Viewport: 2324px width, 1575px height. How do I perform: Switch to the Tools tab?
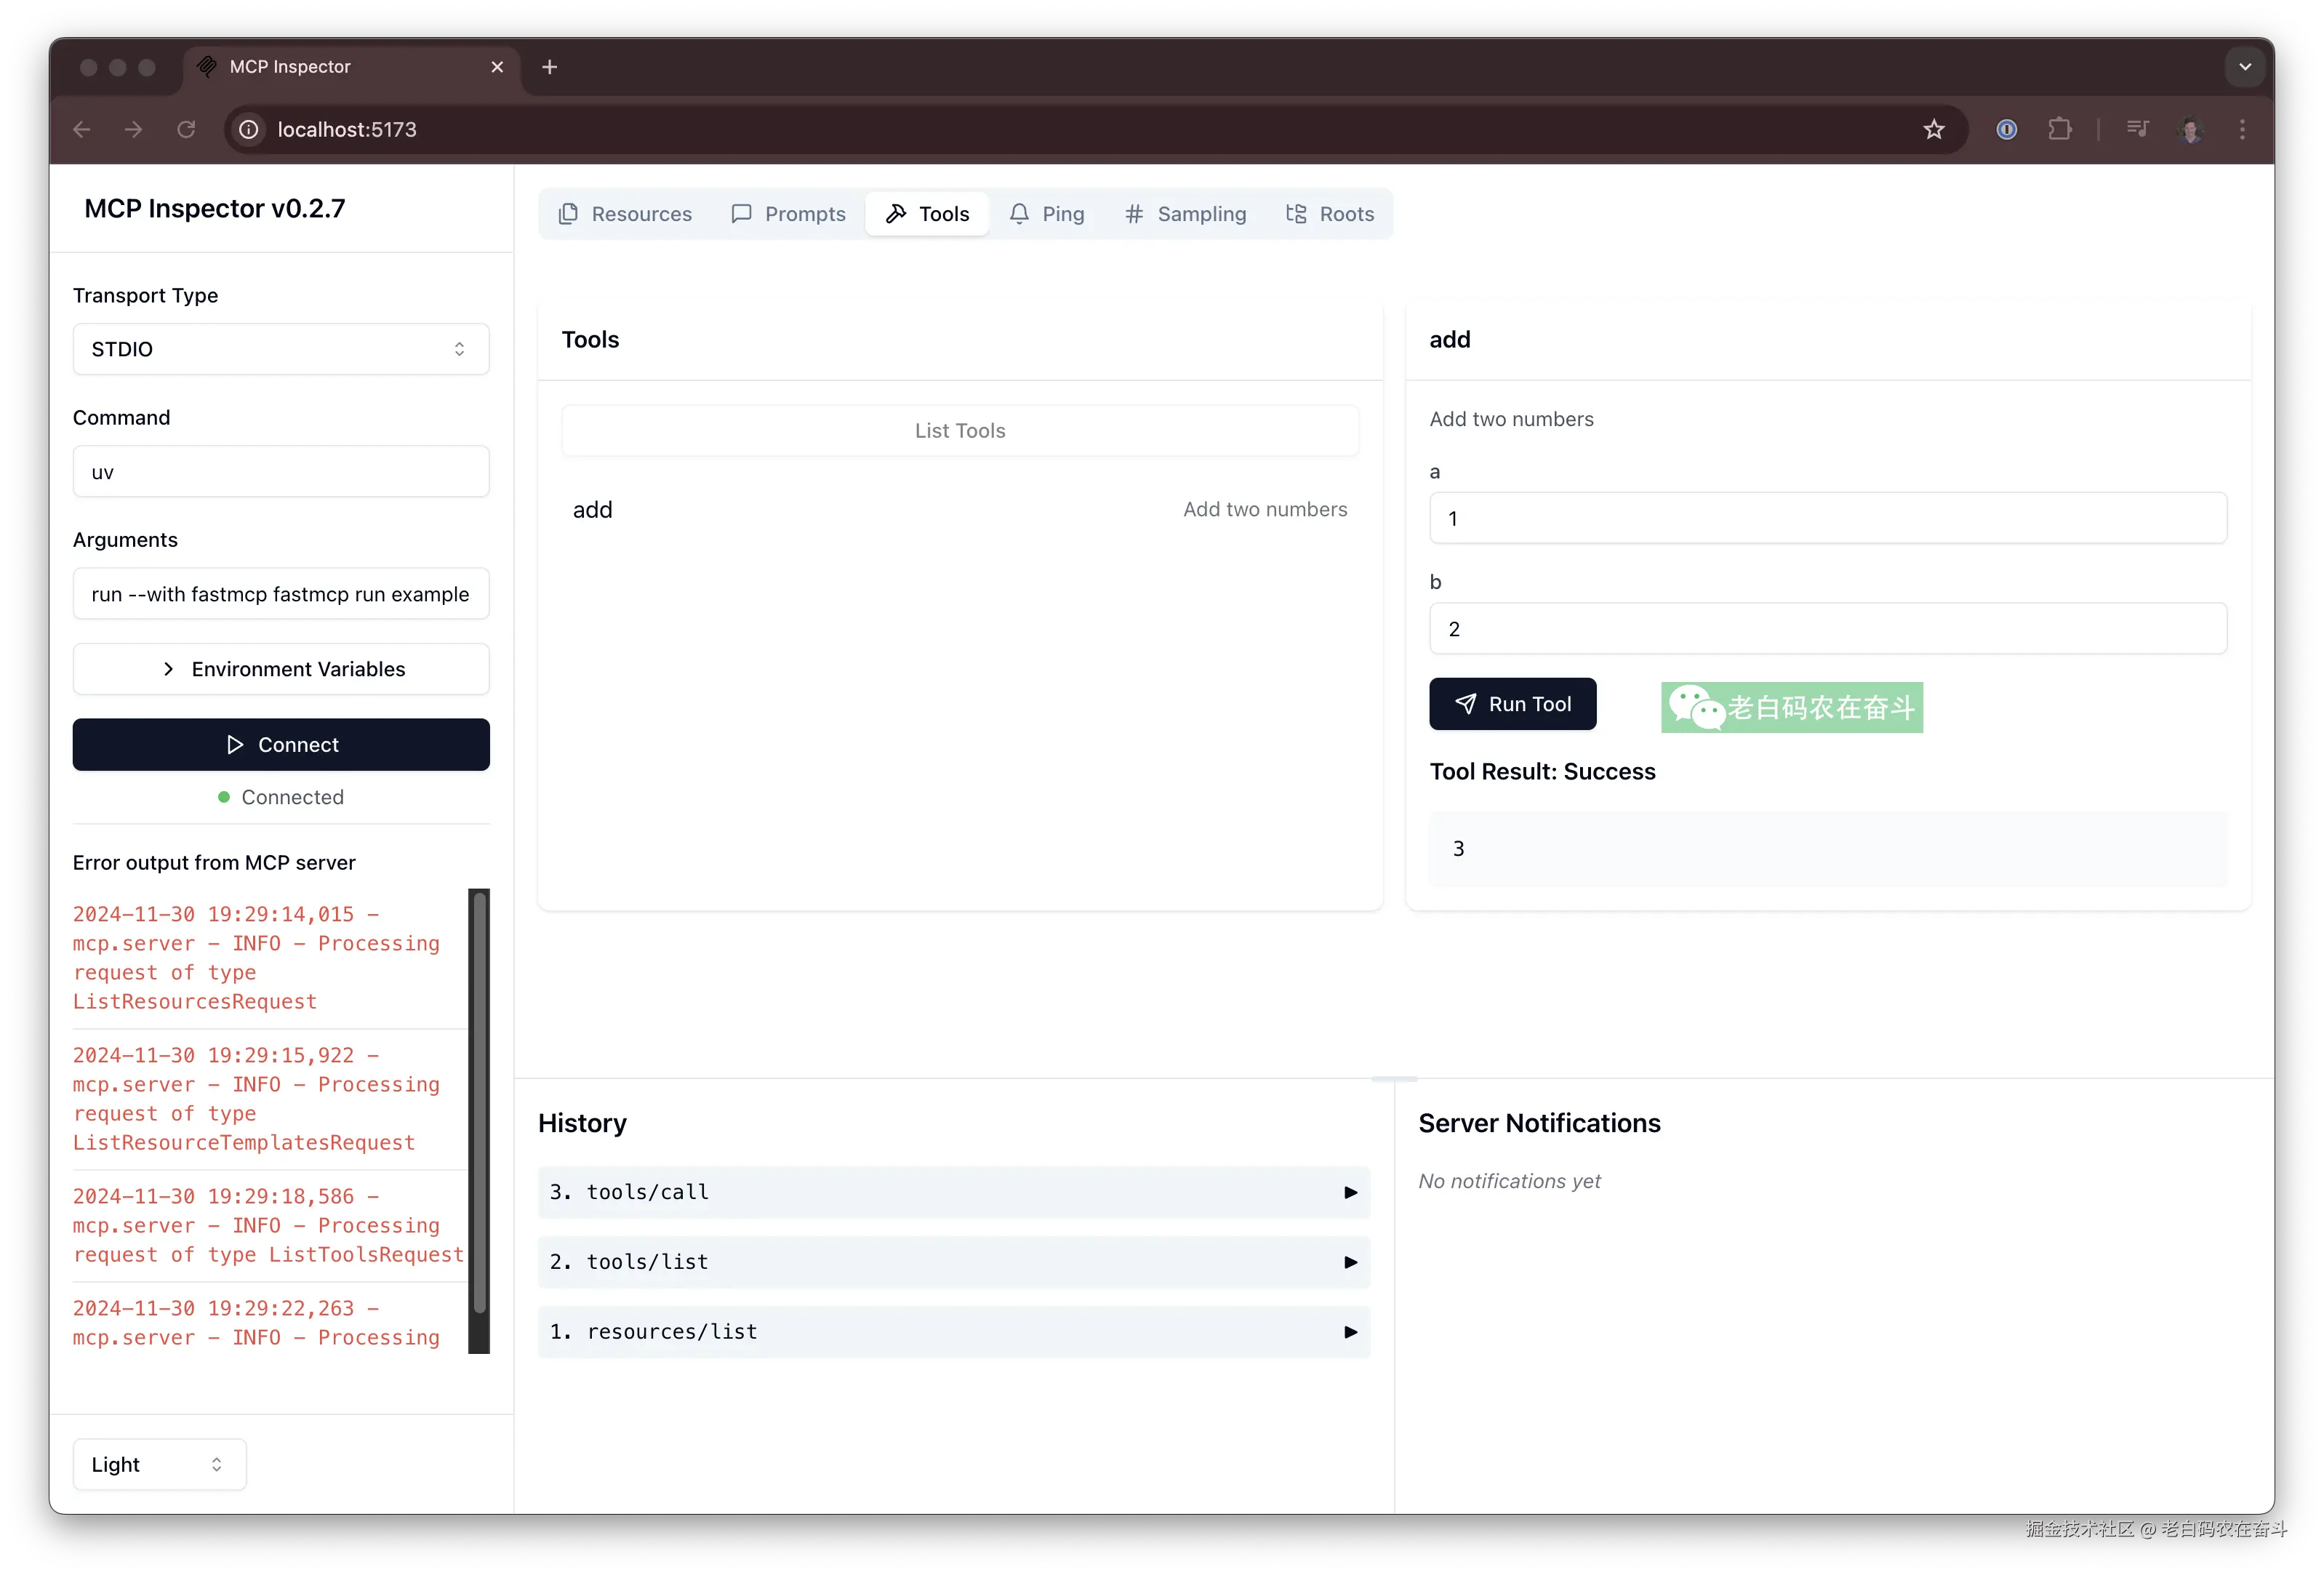tap(926, 213)
